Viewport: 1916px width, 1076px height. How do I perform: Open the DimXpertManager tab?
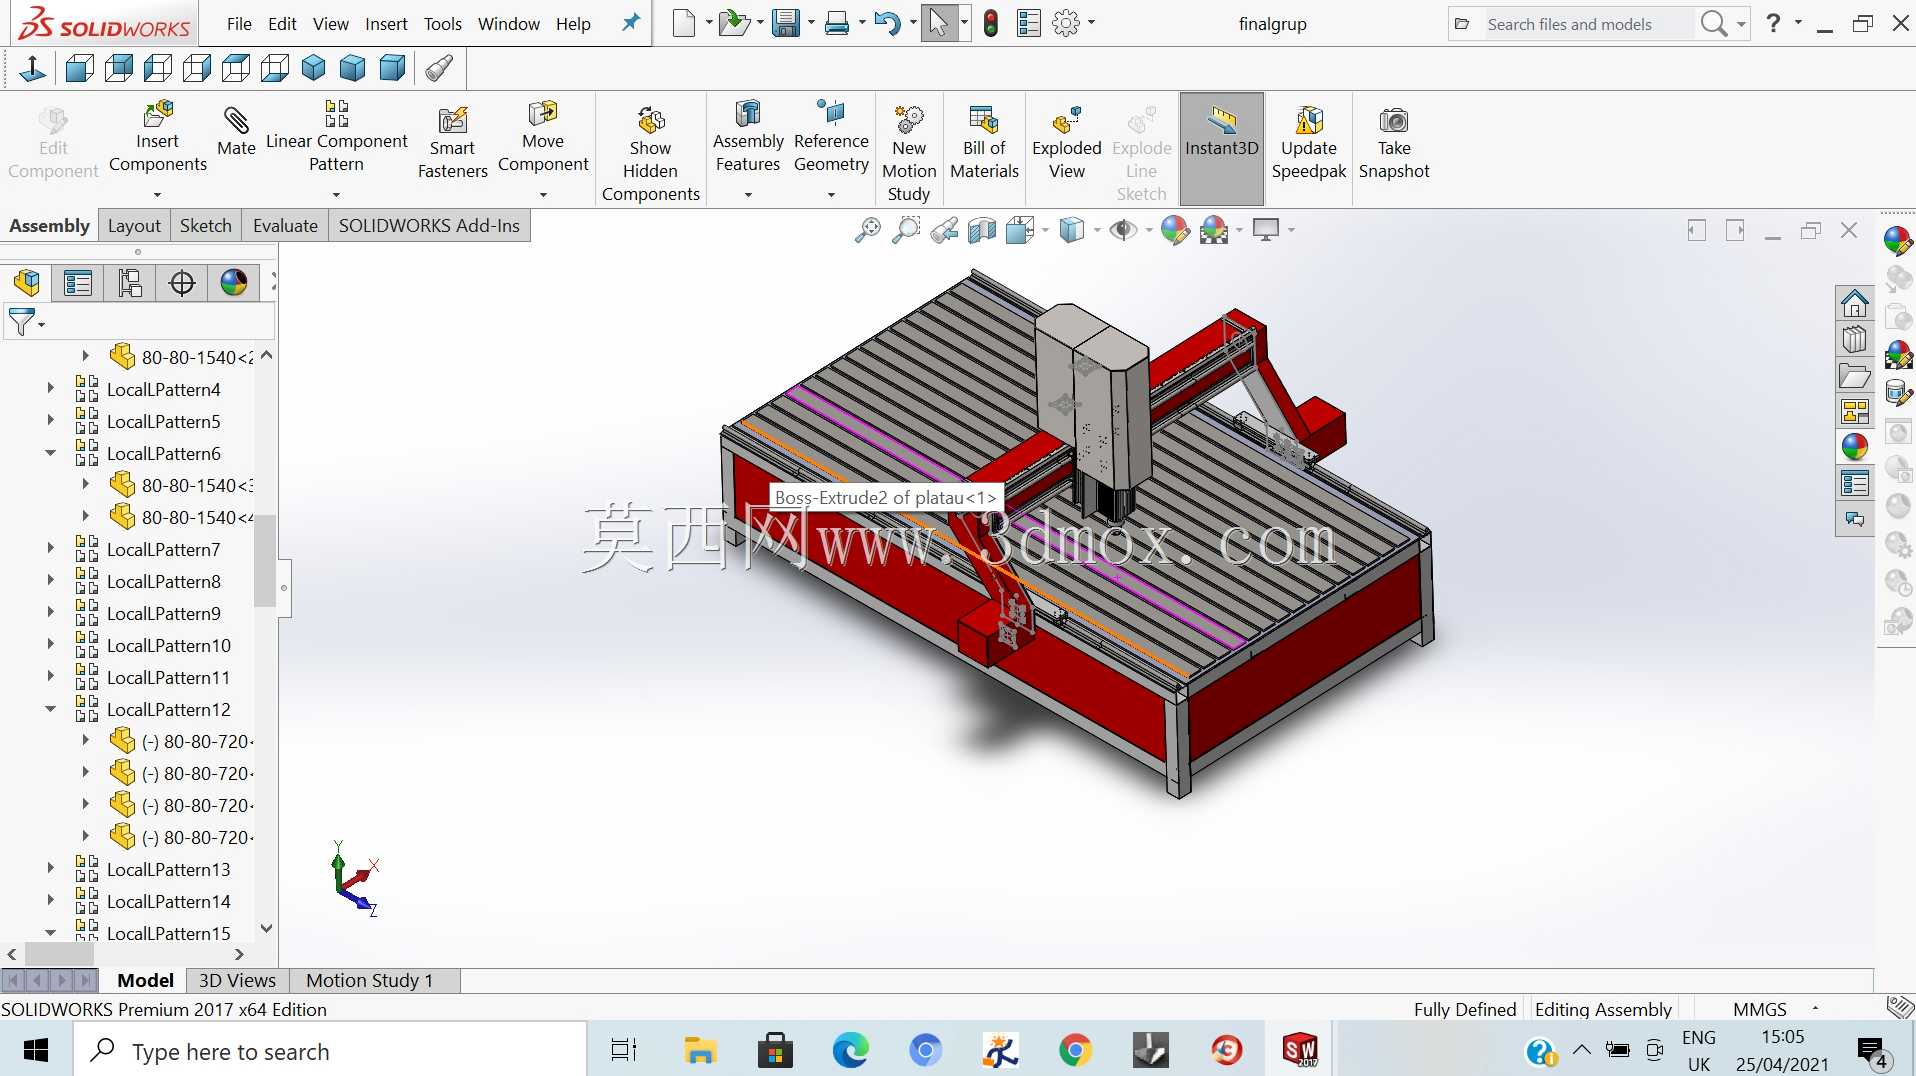pos(182,283)
